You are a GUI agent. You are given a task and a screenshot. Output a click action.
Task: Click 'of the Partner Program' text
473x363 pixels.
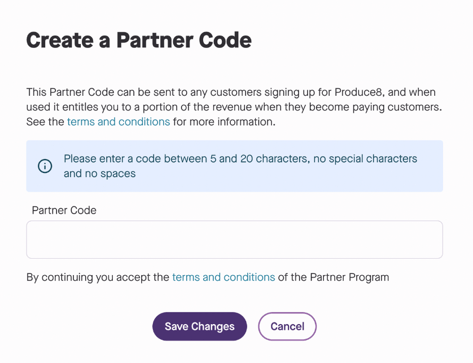pyautogui.click(x=333, y=277)
